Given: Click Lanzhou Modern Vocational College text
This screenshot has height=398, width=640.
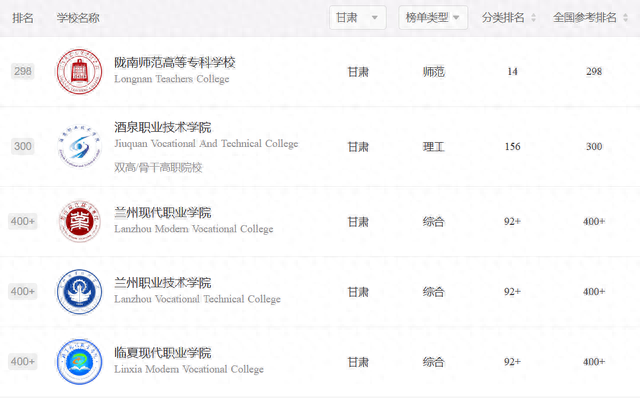Looking at the screenshot, I should (193, 229).
